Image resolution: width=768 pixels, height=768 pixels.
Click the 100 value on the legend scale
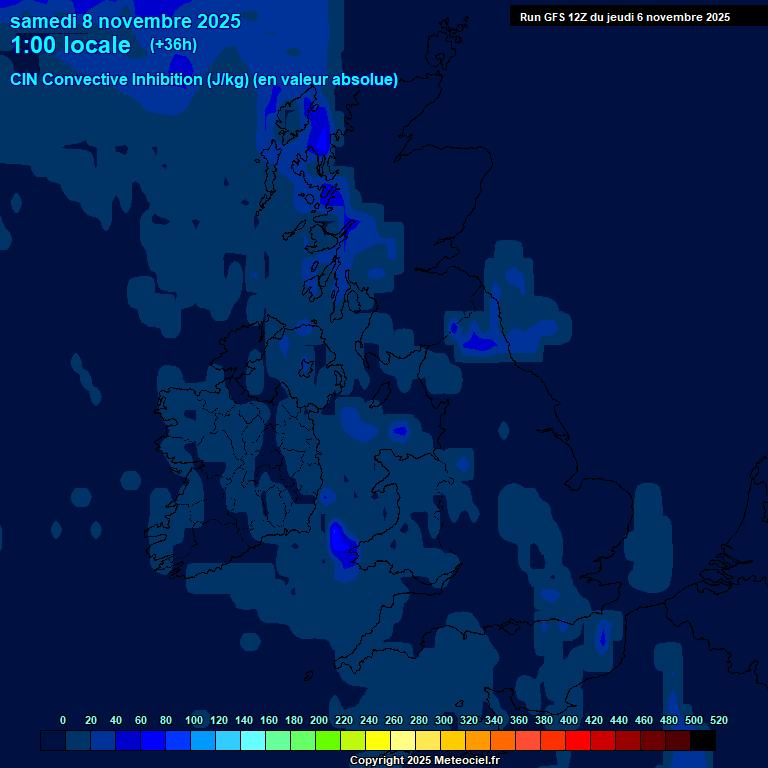tap(193, 720)
